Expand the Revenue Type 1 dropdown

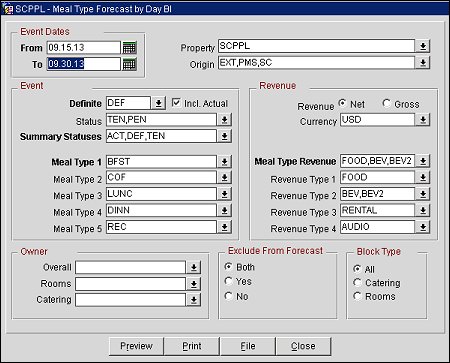pos(423,178)
